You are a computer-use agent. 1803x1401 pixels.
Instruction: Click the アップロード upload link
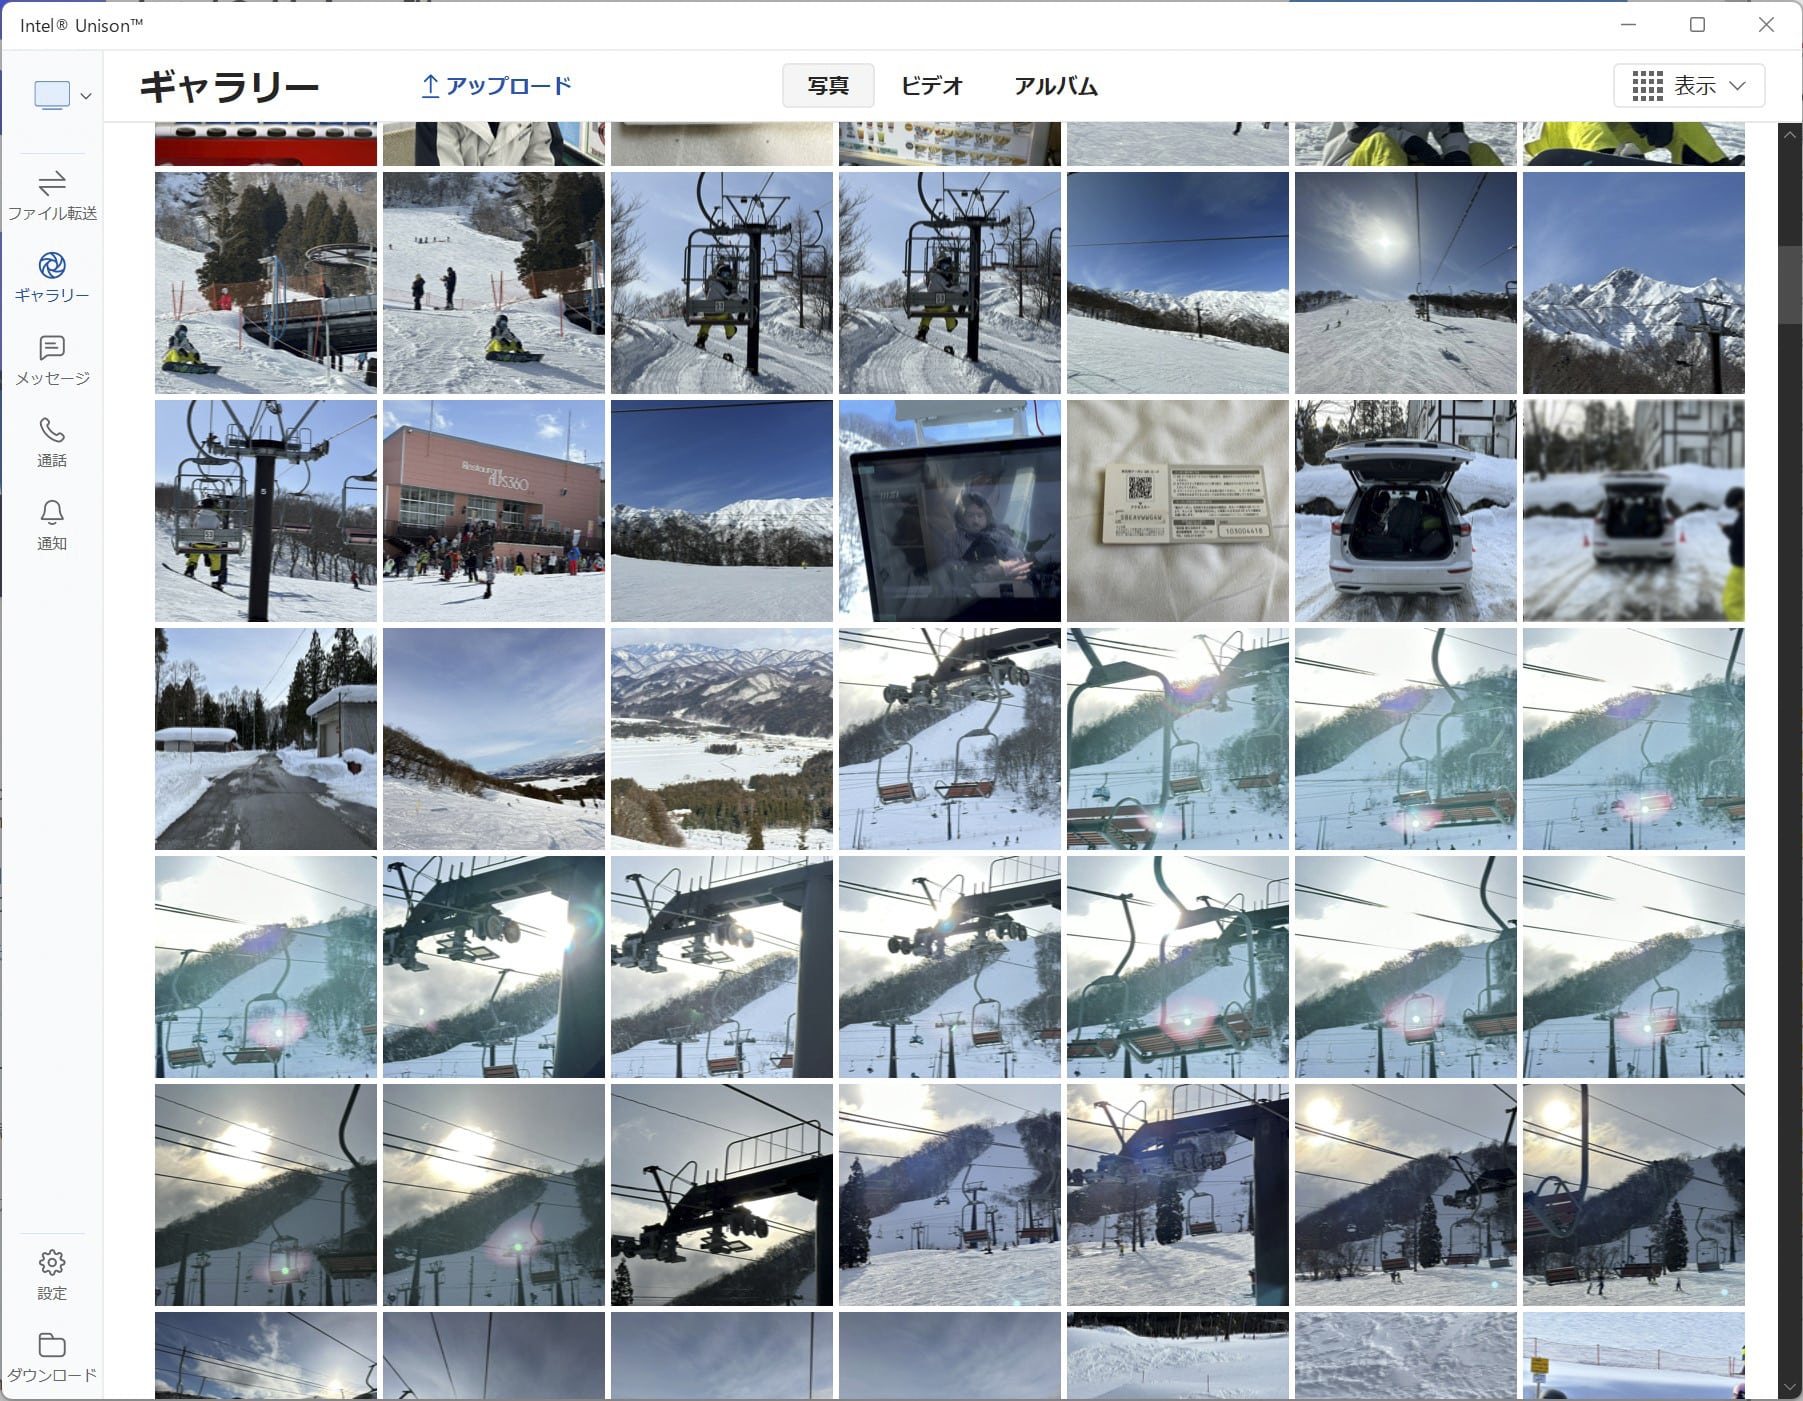tap(497, 86)
